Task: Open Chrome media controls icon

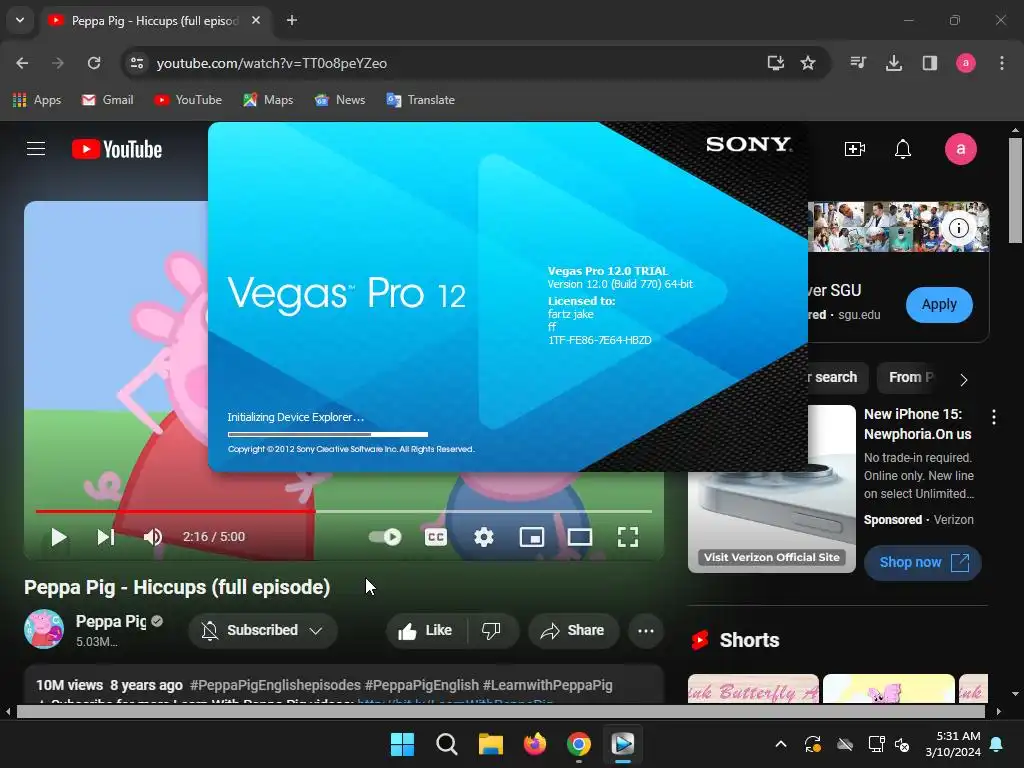Action: point(858,63)
